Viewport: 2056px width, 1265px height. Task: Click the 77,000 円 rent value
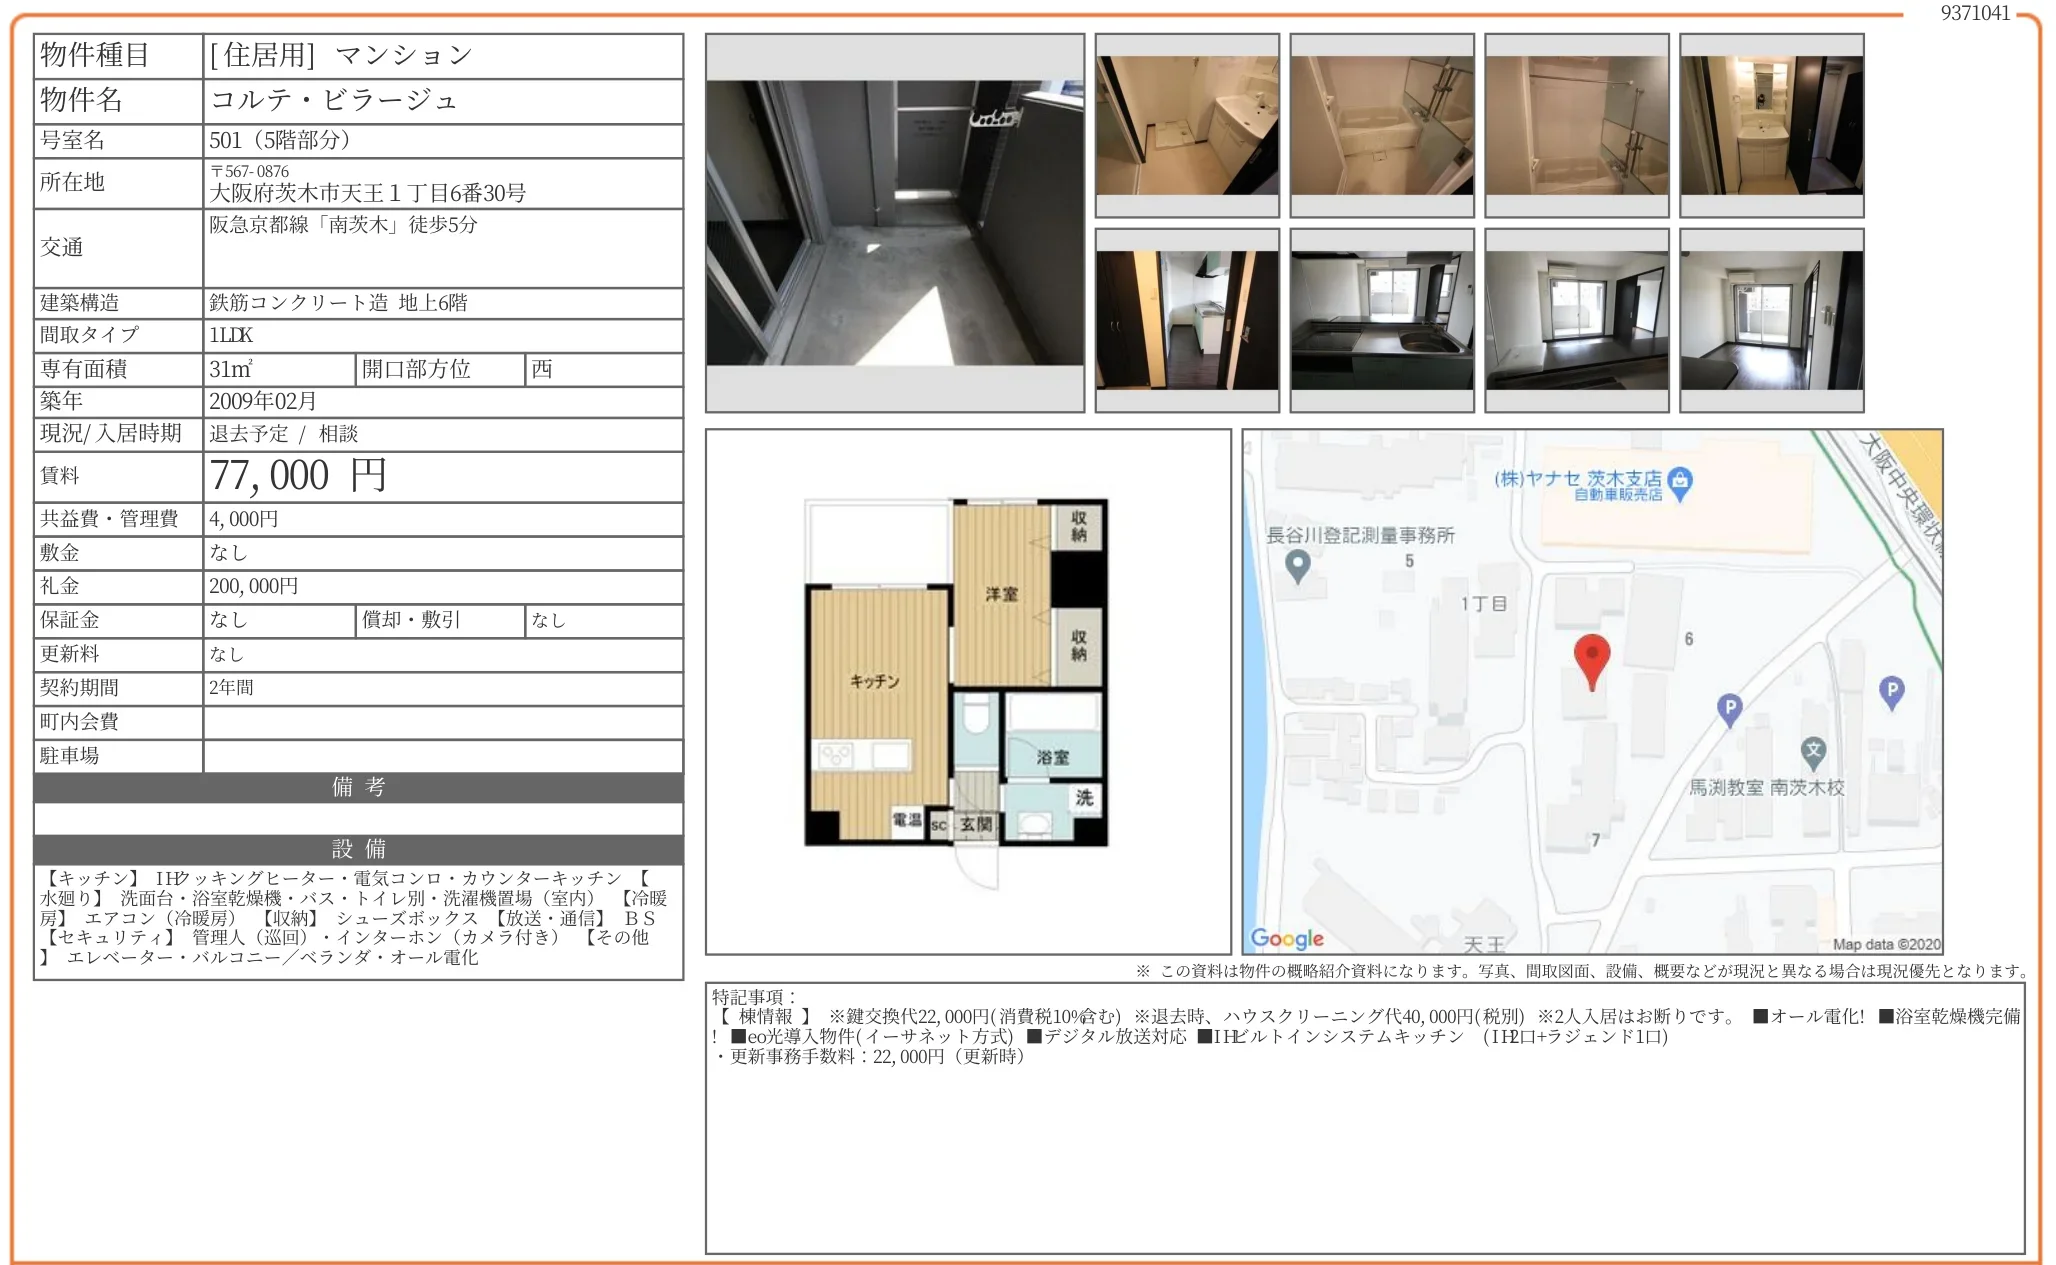point(298,476)
